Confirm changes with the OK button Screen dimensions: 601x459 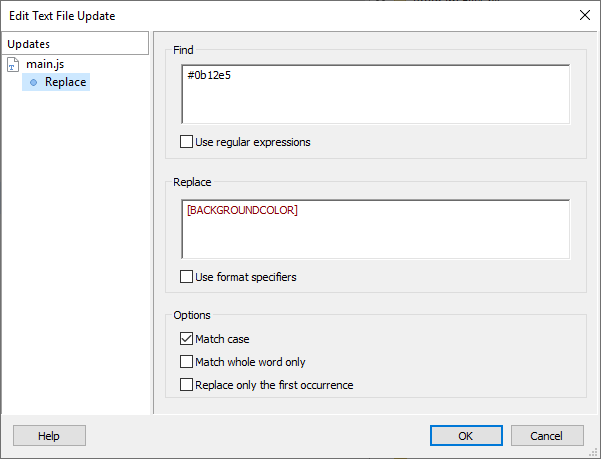466,436
